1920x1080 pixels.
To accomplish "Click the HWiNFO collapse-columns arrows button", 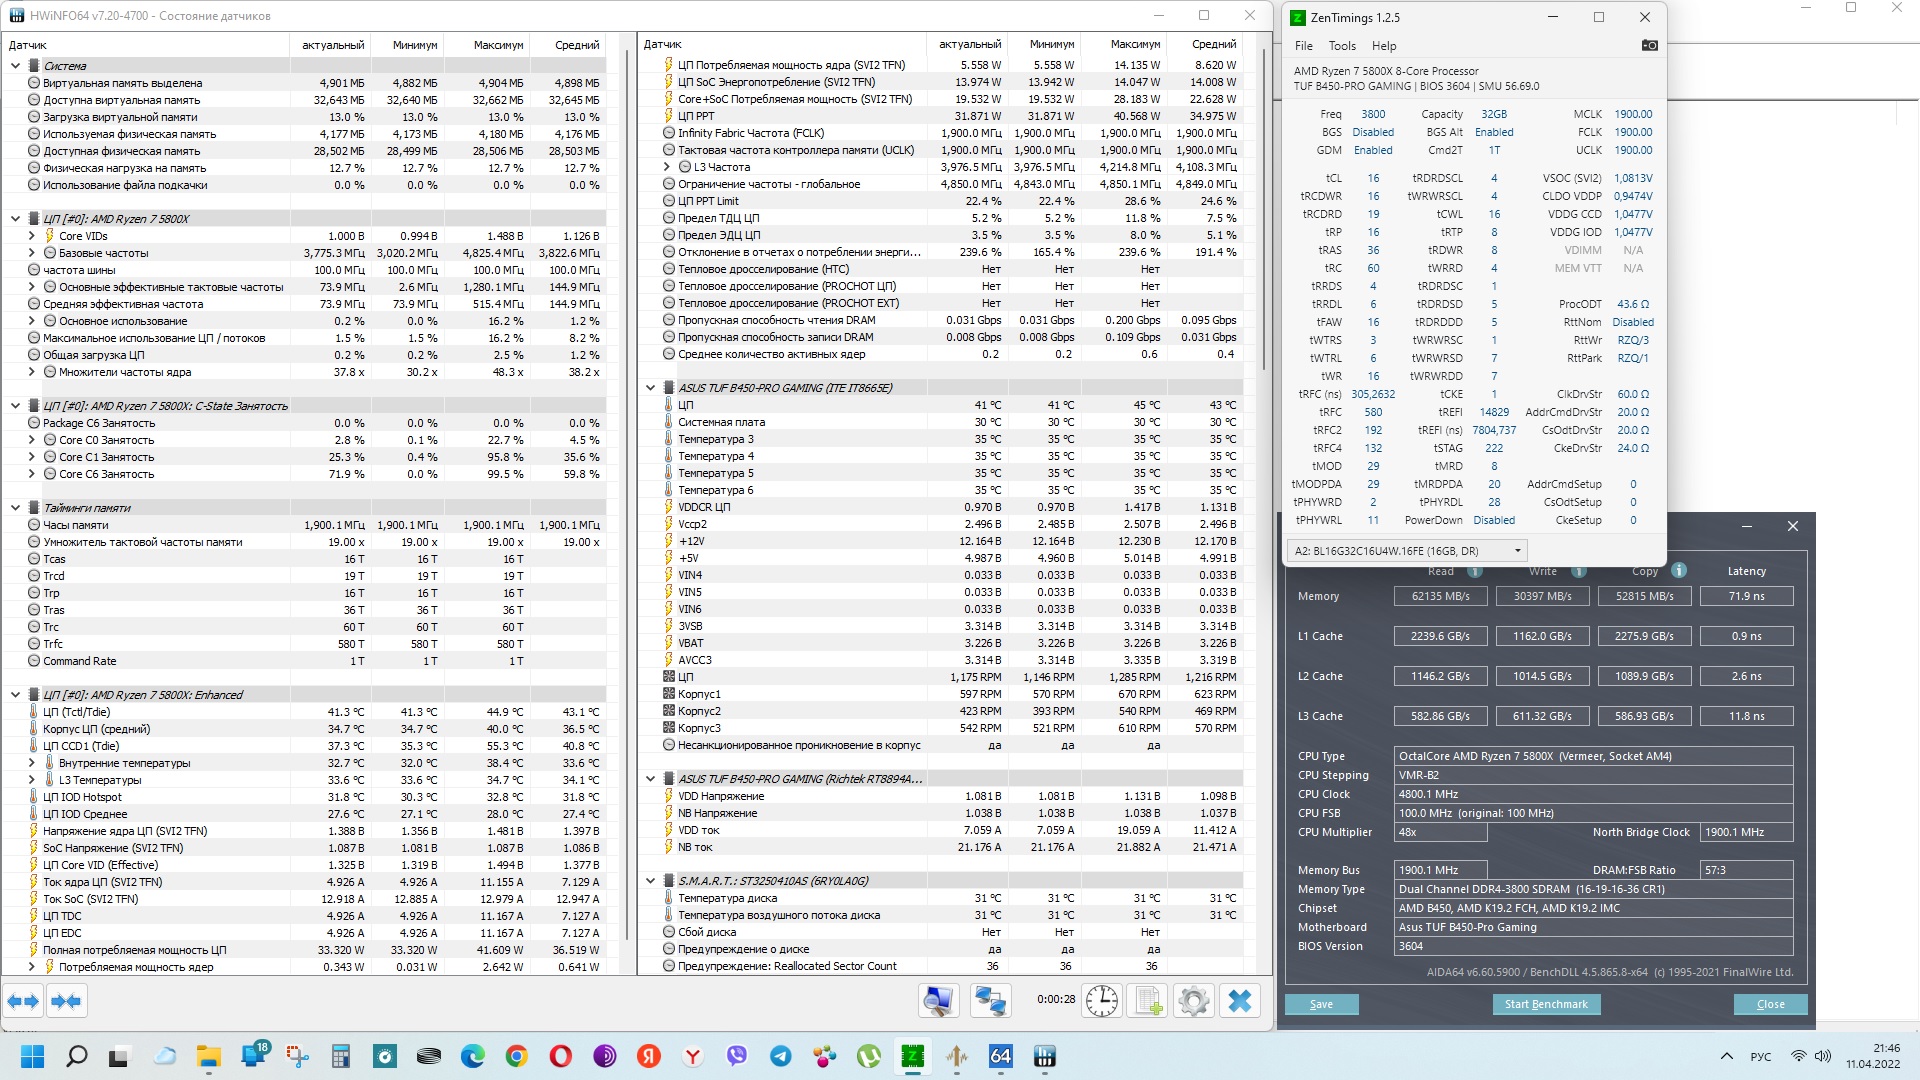I will pyautogui.click(x=66, y=1001).
